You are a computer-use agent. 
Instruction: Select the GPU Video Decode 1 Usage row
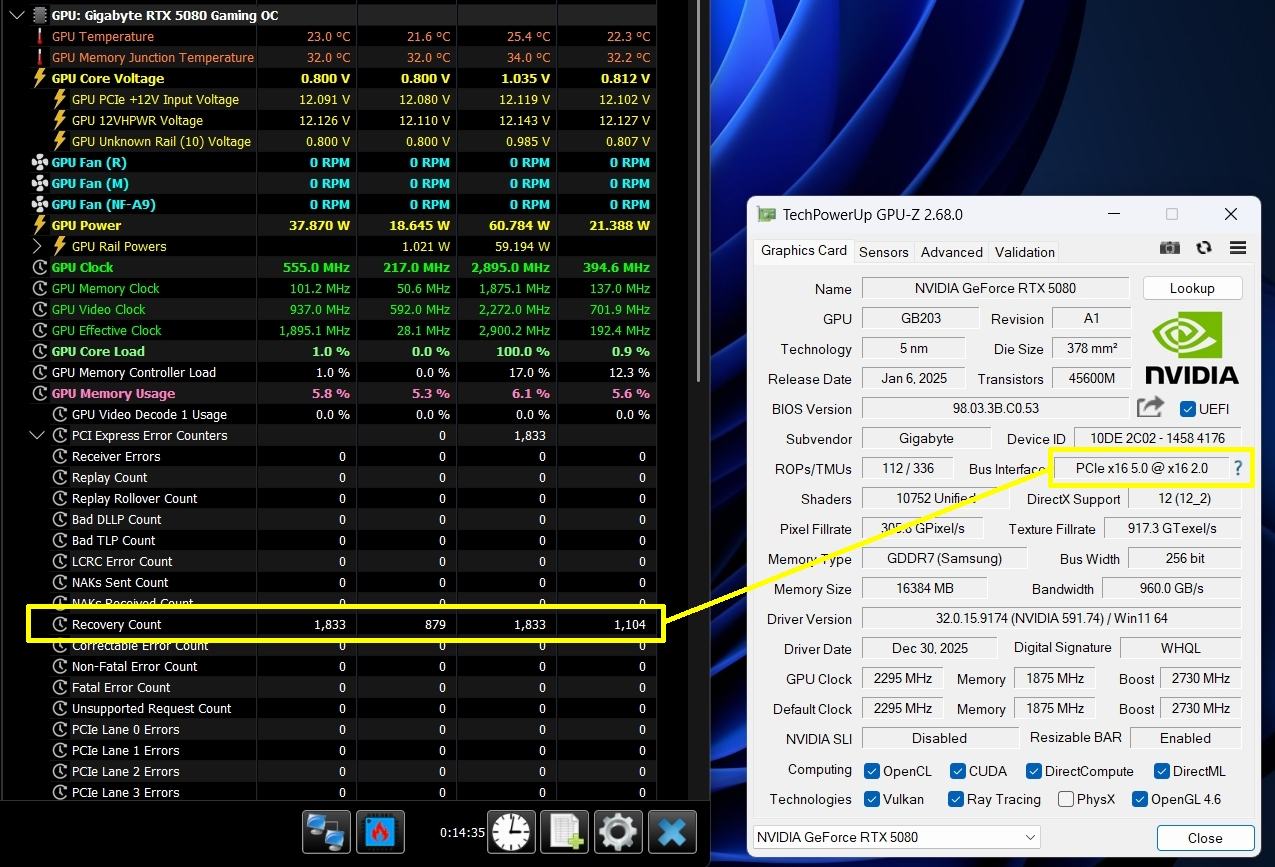tap(344, 414)
